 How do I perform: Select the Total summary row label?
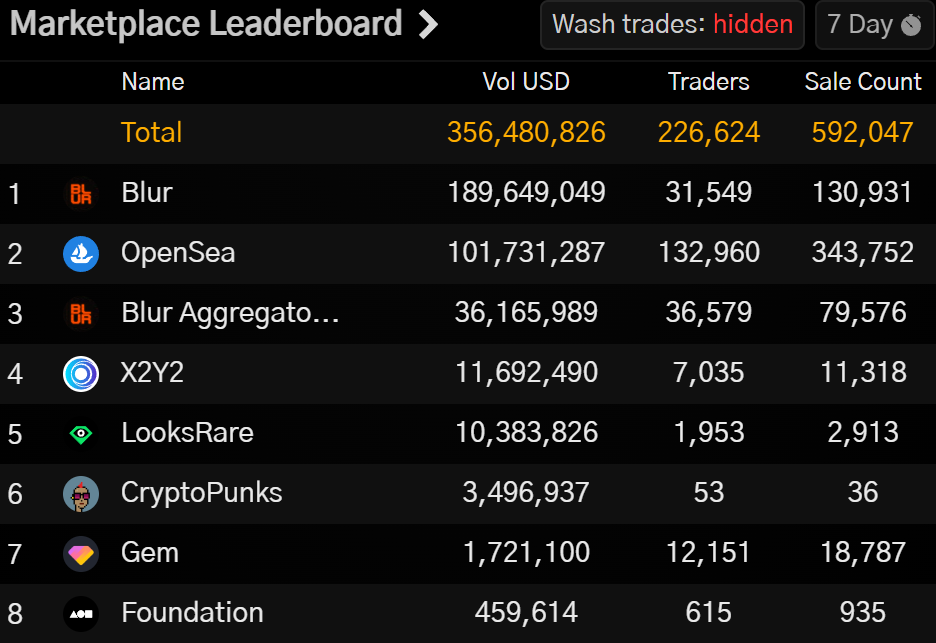coord(152,133)
